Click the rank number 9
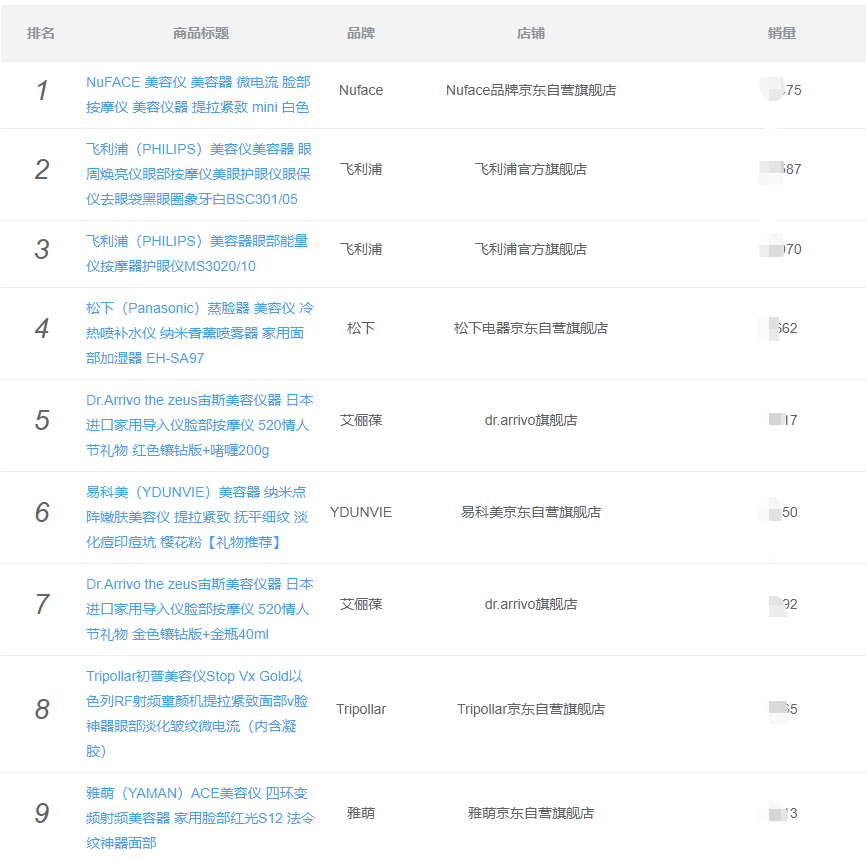The width and height of the screenshot is (866, 862). (42, 813)
